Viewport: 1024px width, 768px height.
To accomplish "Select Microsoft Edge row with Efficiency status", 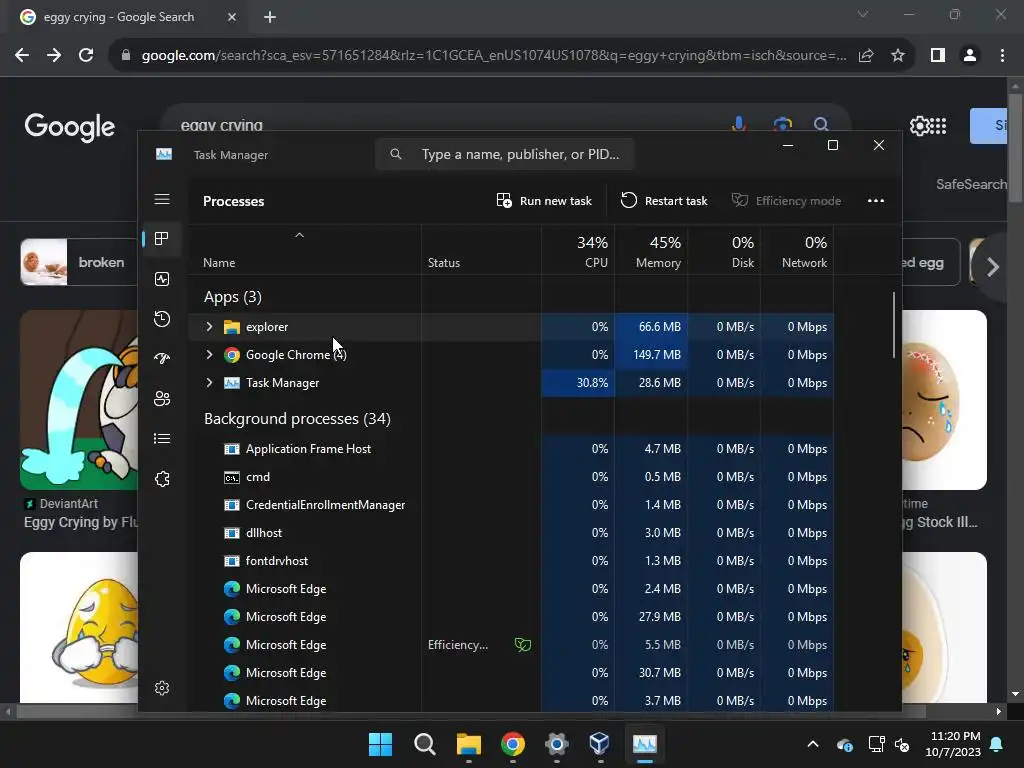I will tap(511, 645).
